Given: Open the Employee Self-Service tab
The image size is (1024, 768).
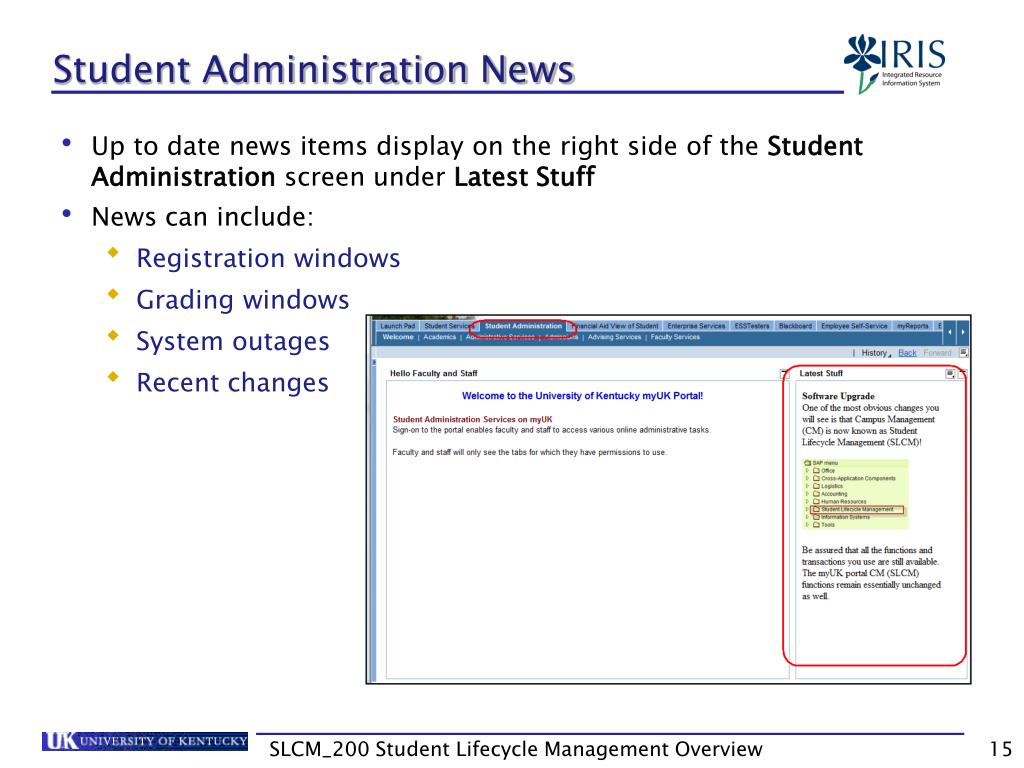Looking at the screenshot, I should tap(854, 326).
